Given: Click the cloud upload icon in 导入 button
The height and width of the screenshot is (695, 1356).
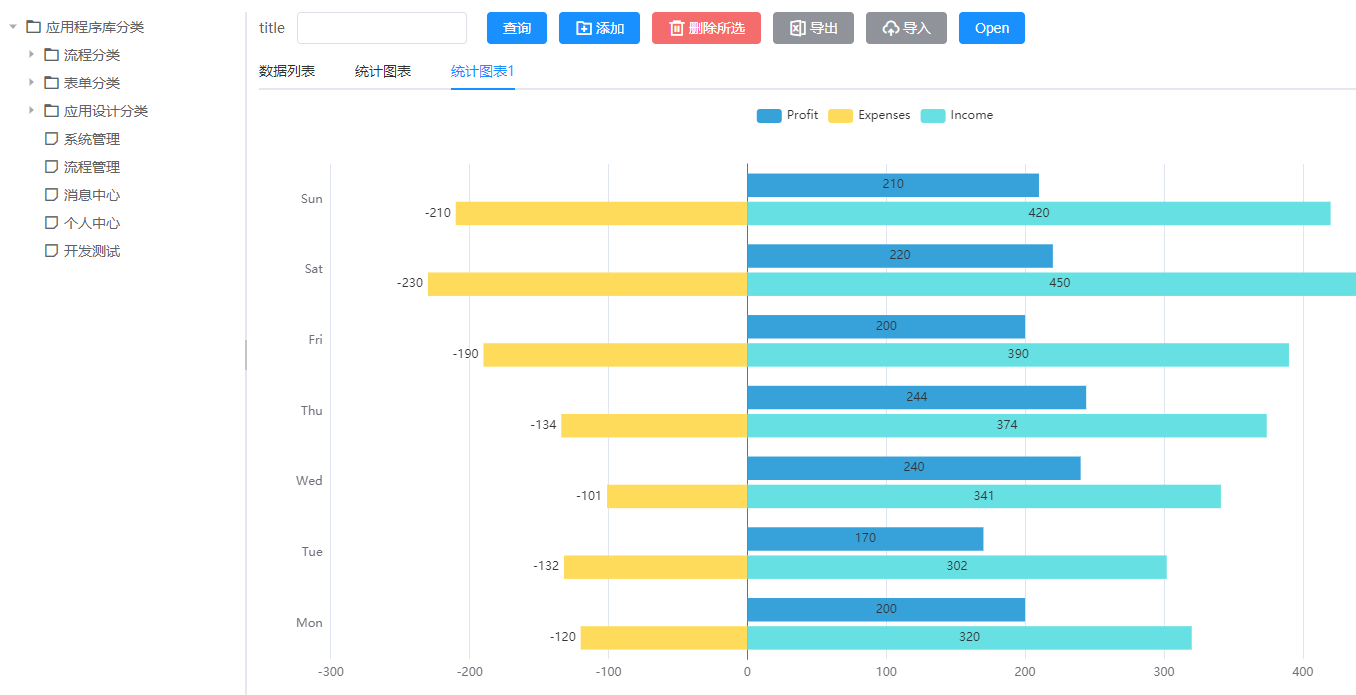Looking at the screenshot, I should (890, 28).
